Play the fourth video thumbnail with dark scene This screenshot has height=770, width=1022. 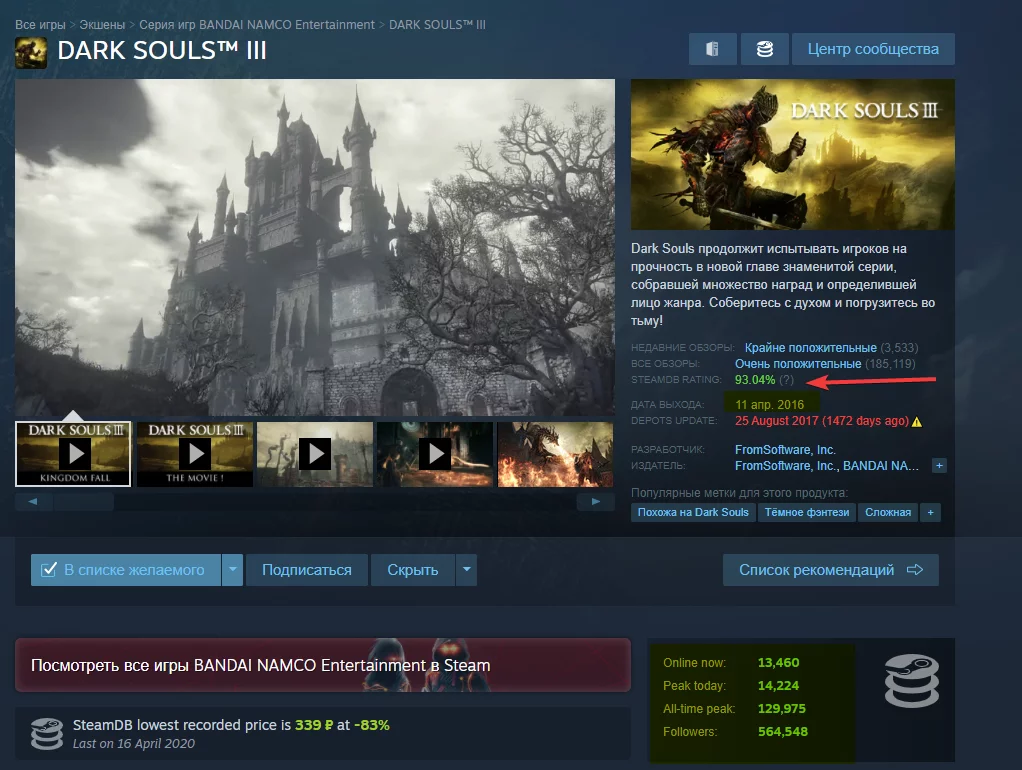click(x=435, y=454)
